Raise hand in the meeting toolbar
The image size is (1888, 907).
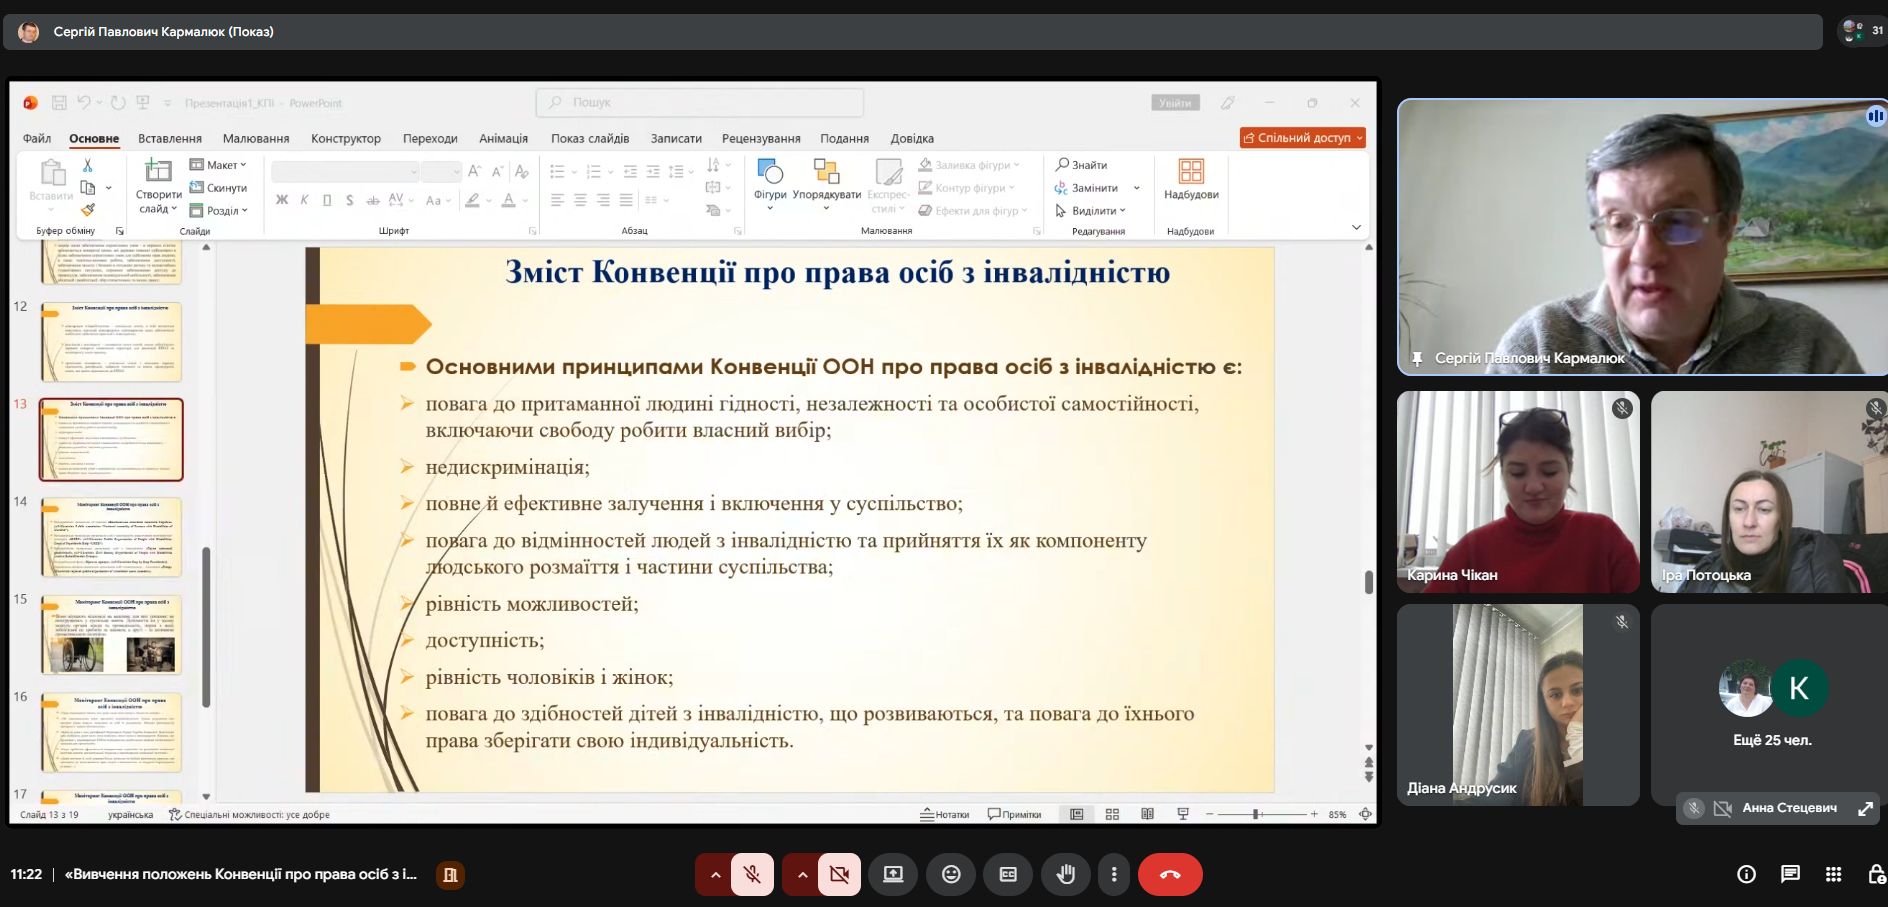pyautogui.click(x=1066, y=875)
